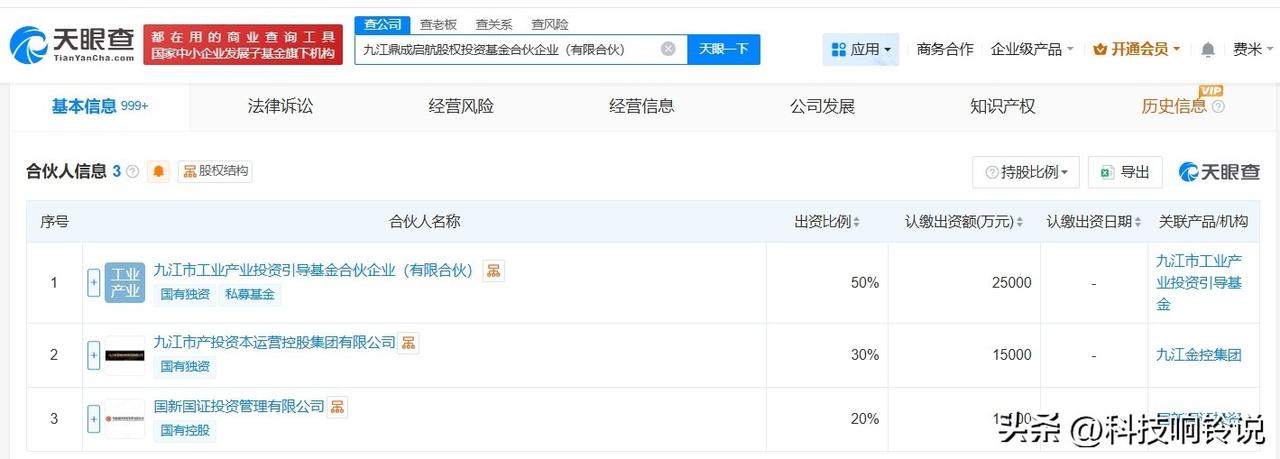The image size is (1280, 459).
Task: Click the 工业产业 logo thumbnail
Action: coord(125,283)
